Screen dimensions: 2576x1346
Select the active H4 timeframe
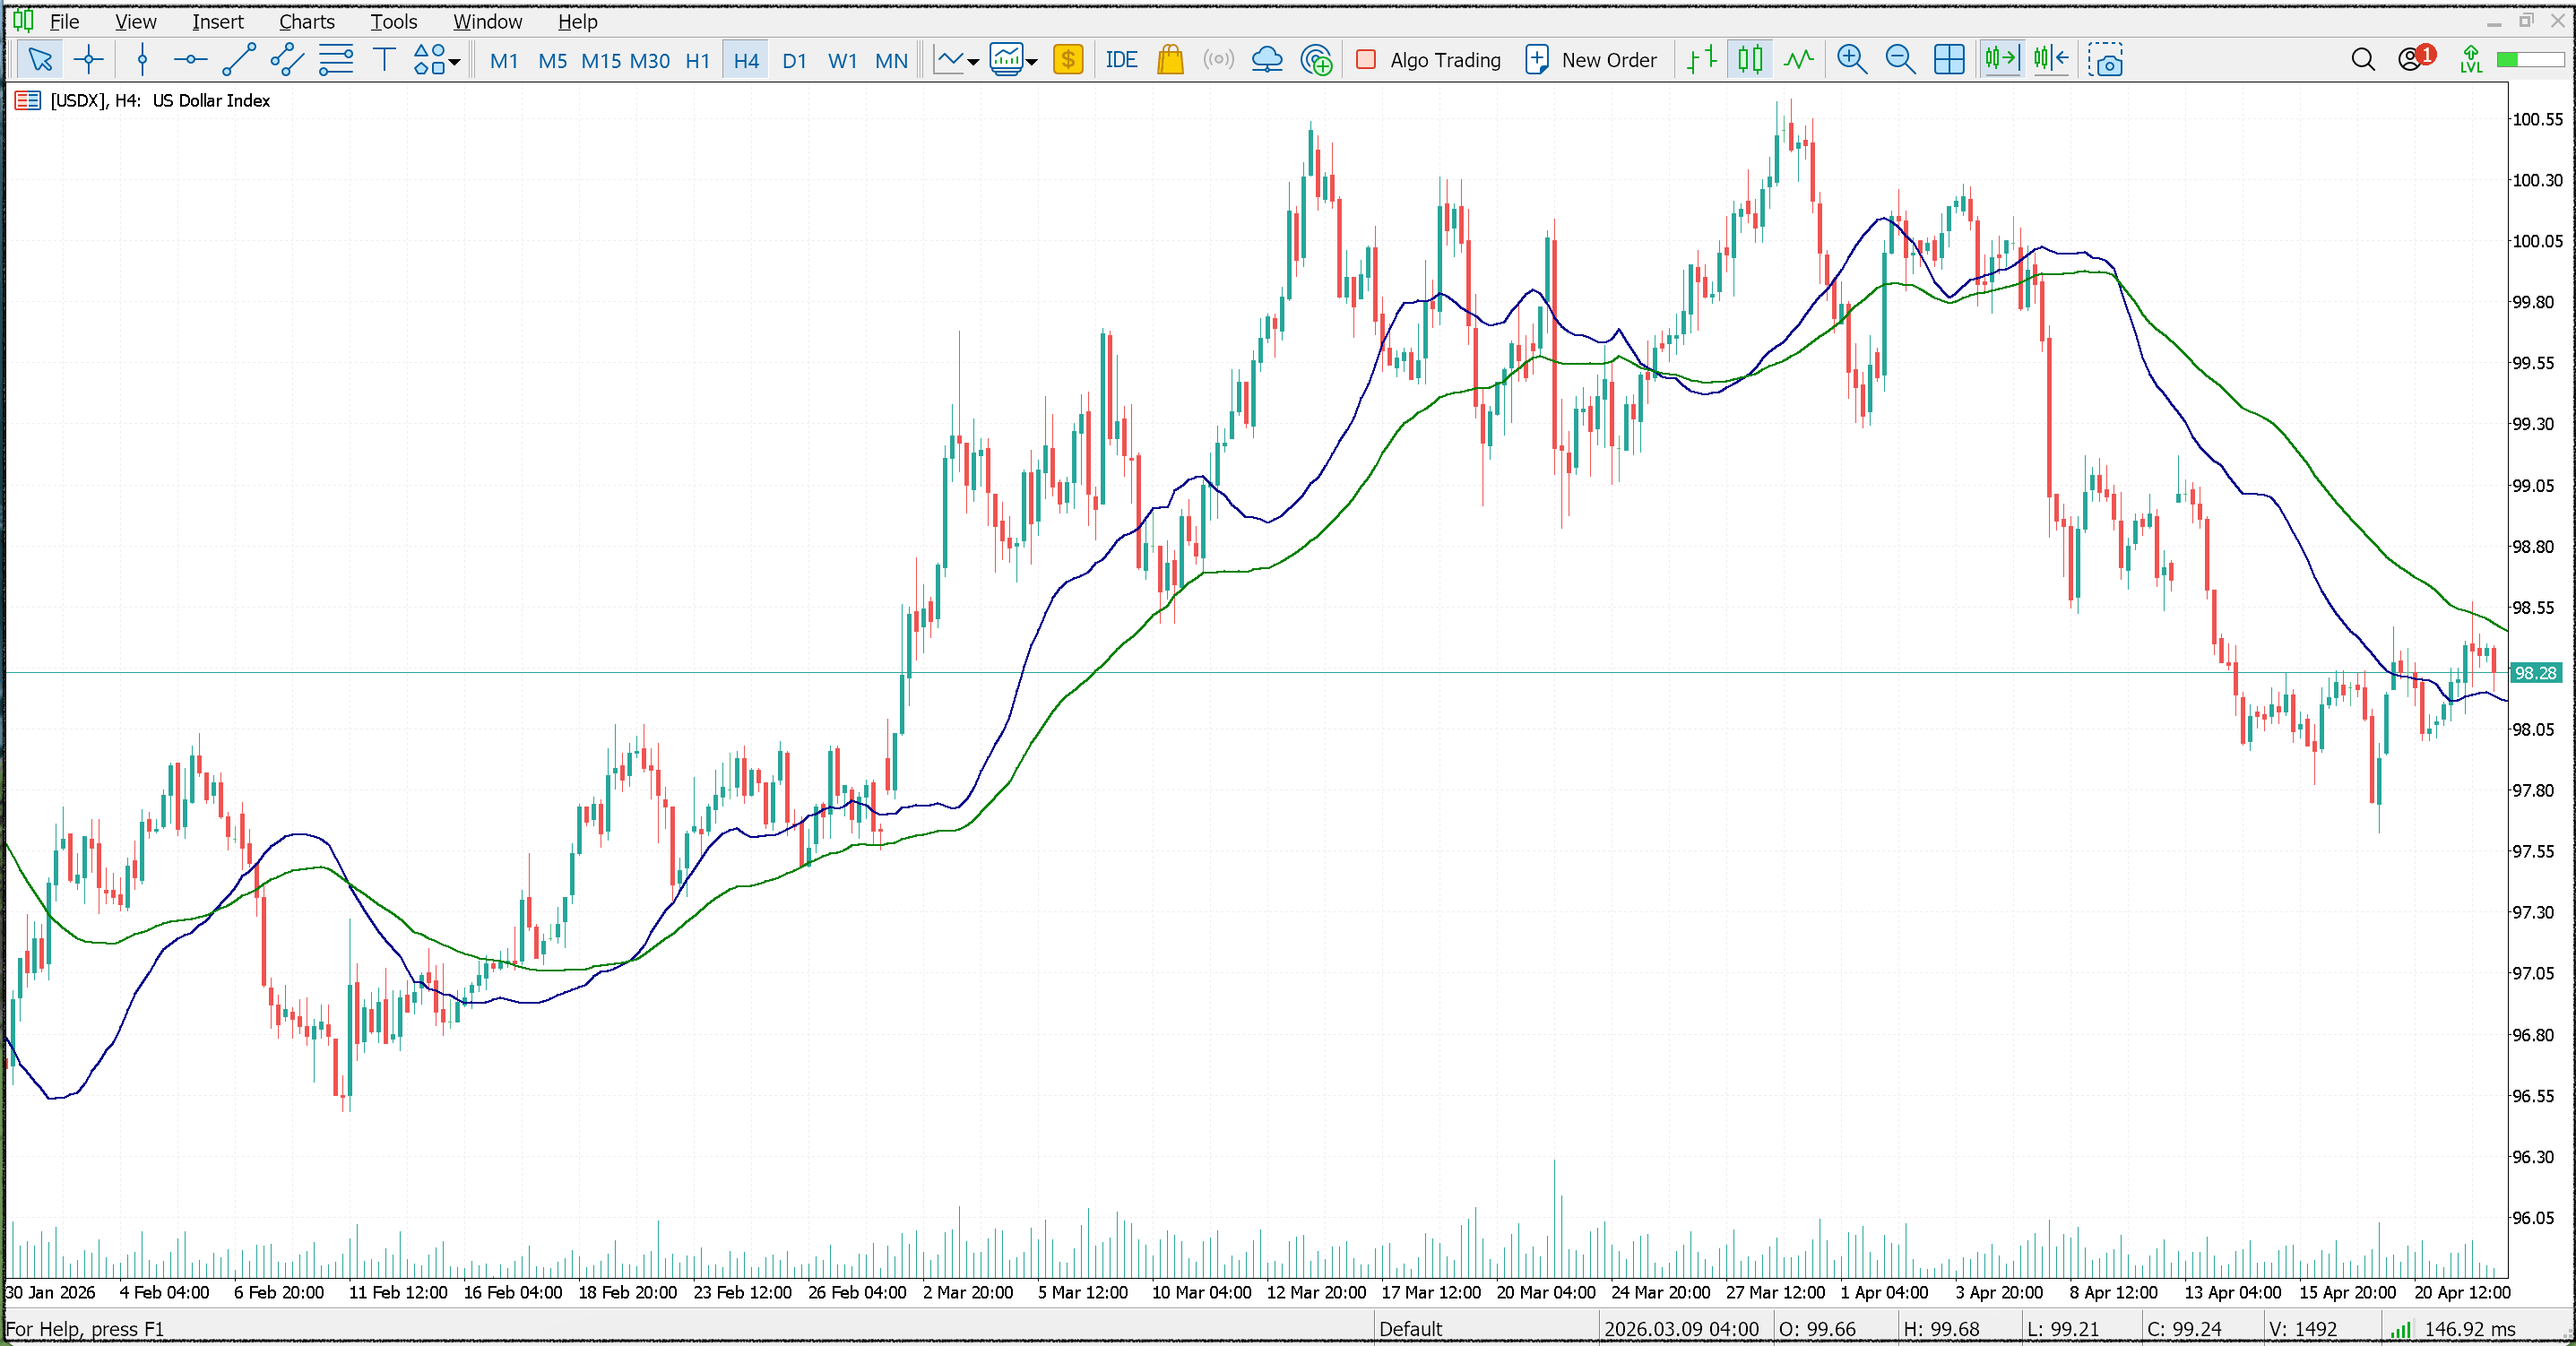tap(746, 61)
